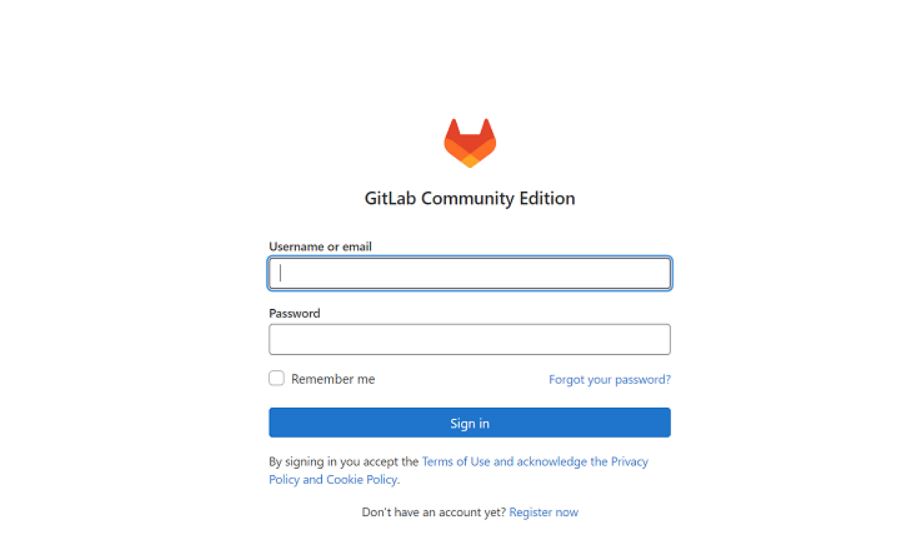
Task: Click the 'Don't have an account yet?' text
Action: (434, 512)
